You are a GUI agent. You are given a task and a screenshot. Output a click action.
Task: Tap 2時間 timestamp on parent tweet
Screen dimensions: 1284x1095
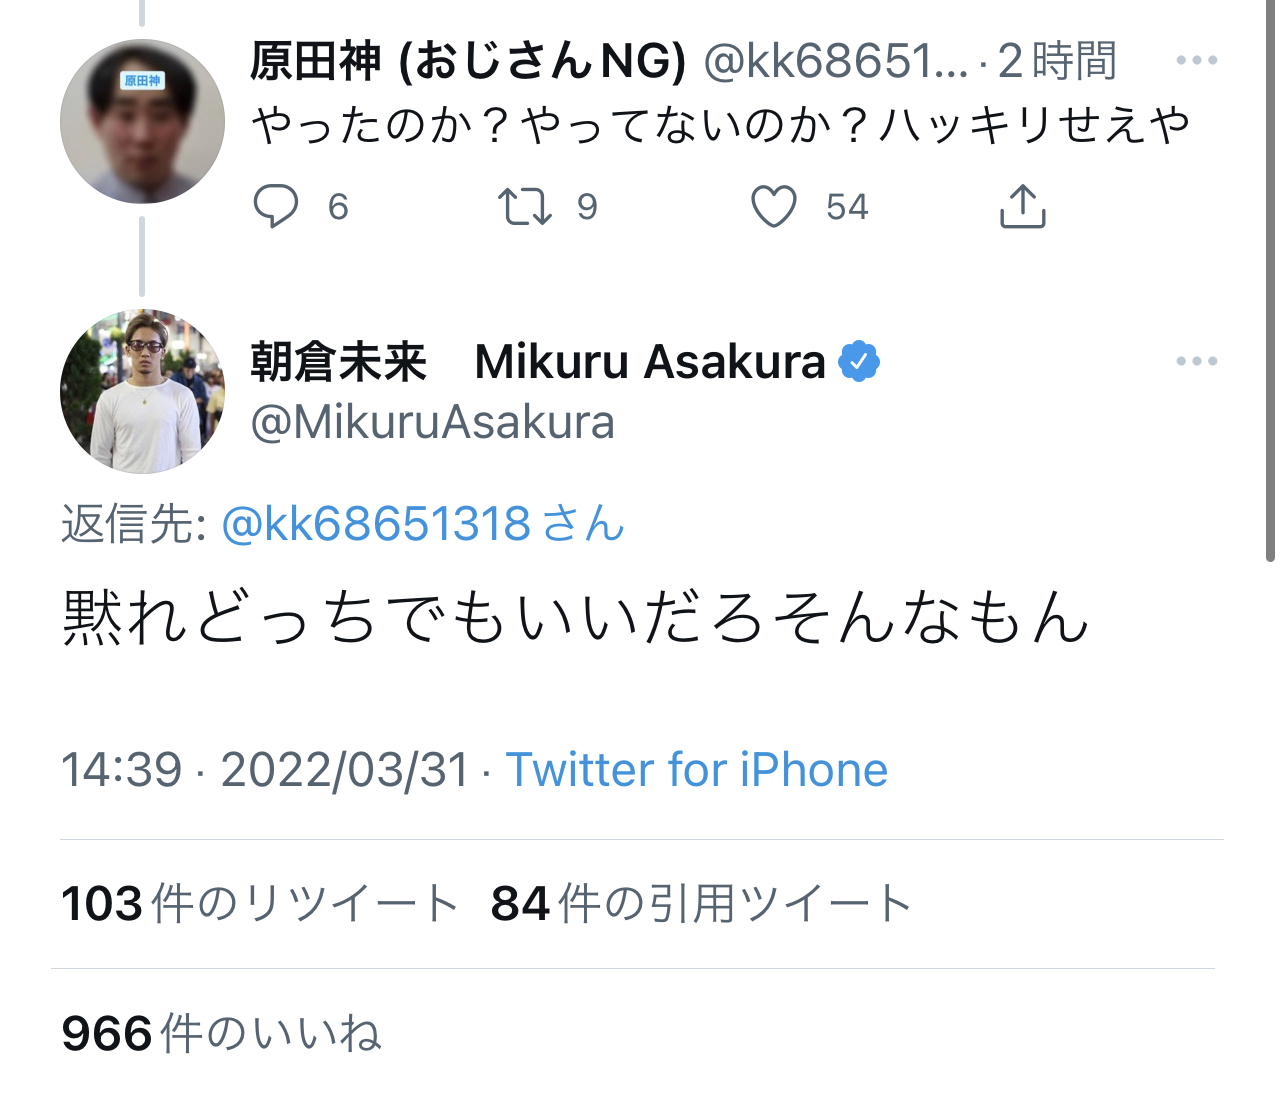(x=1057, y=62)
